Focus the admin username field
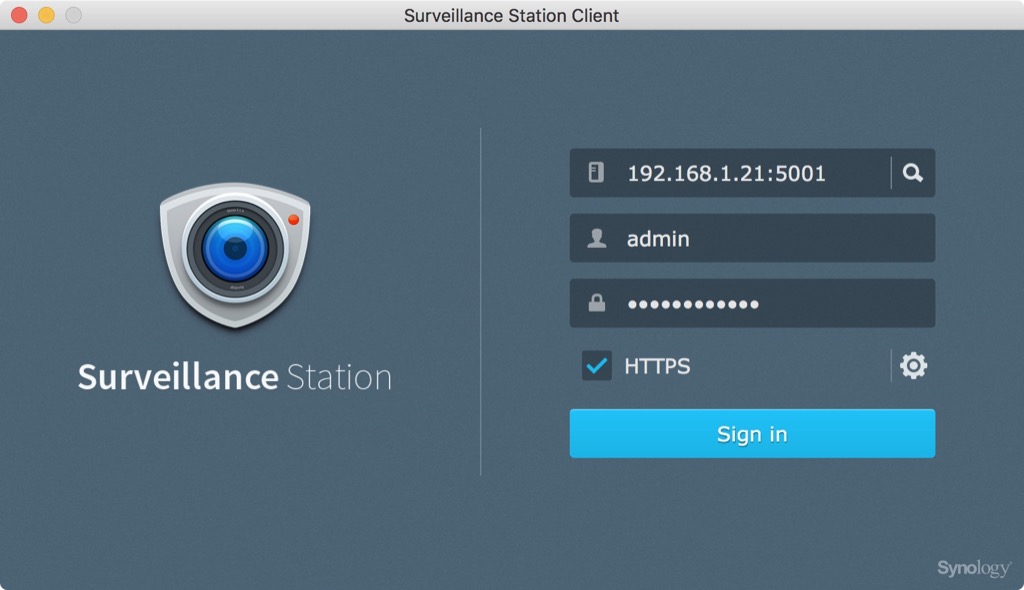This screenshot has height=590, width=1024. (752, 238)
